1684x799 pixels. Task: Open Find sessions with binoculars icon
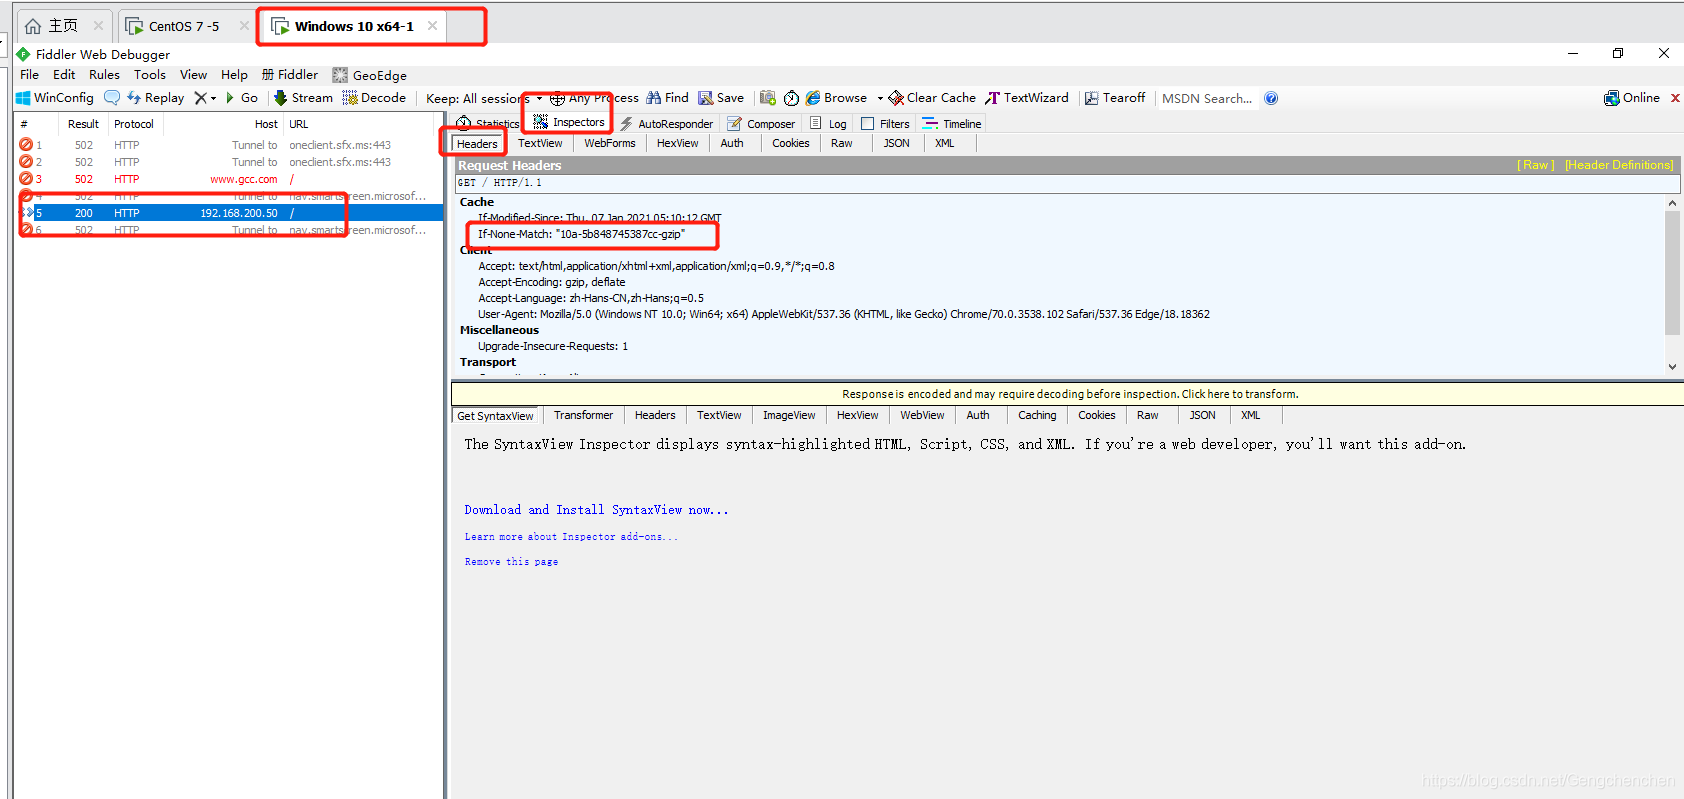(x=667, y=98)
